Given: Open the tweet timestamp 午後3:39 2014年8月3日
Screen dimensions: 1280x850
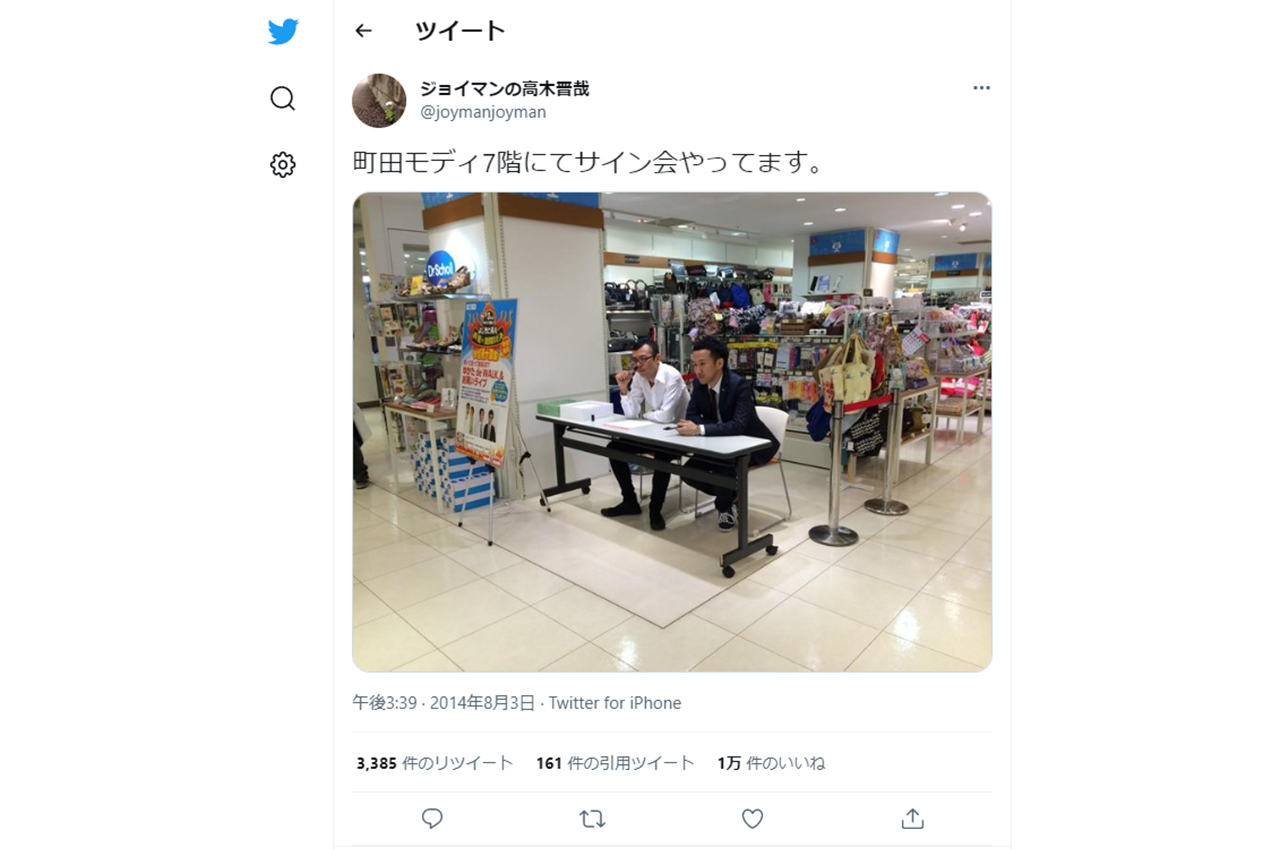Looking at the screenshot, I should click(x=444, y=703).
